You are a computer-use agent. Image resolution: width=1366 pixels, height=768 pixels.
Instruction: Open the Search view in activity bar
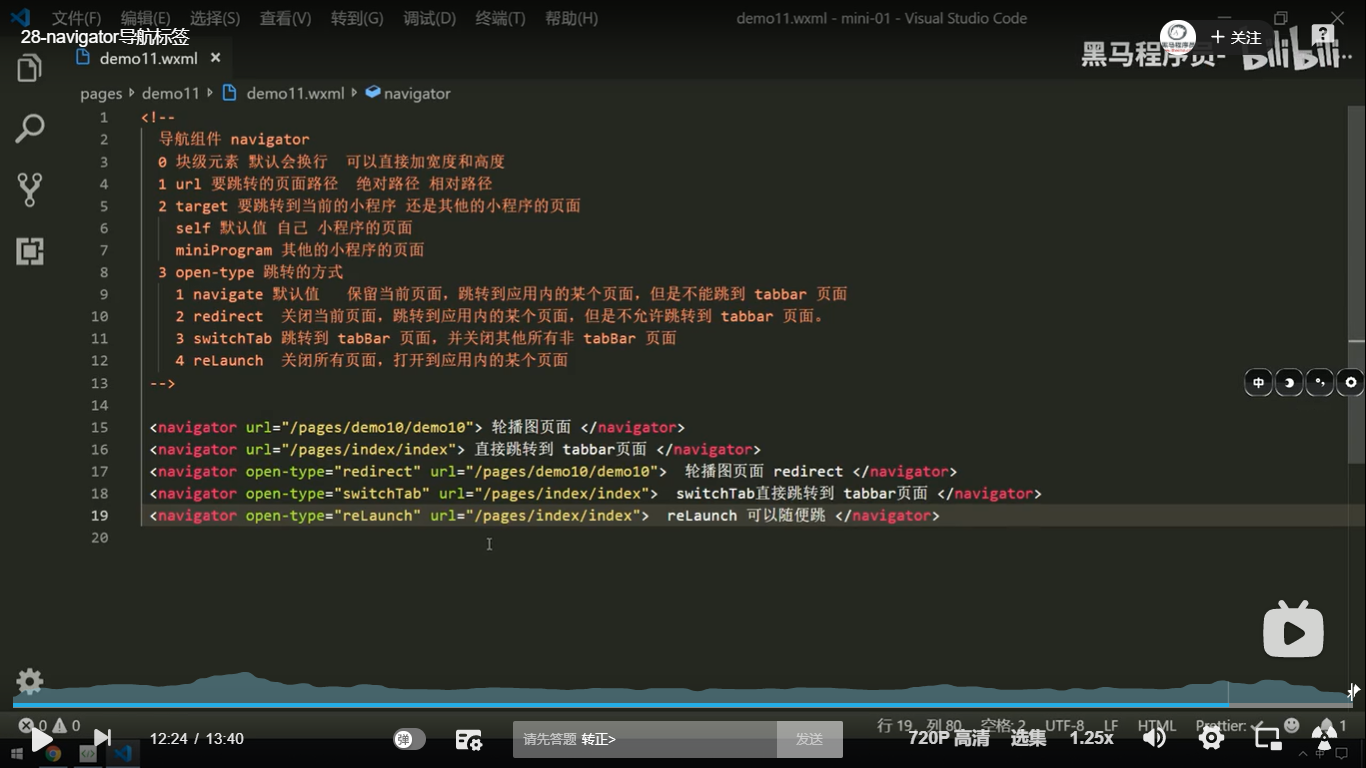(x=30, y=129)
